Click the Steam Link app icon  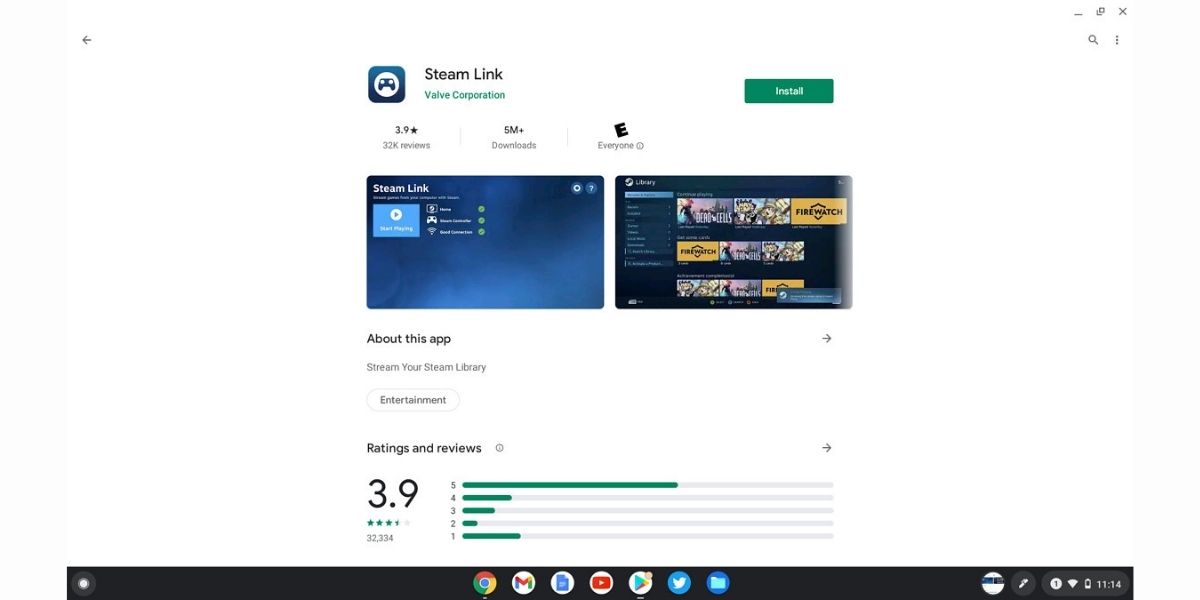386,83
